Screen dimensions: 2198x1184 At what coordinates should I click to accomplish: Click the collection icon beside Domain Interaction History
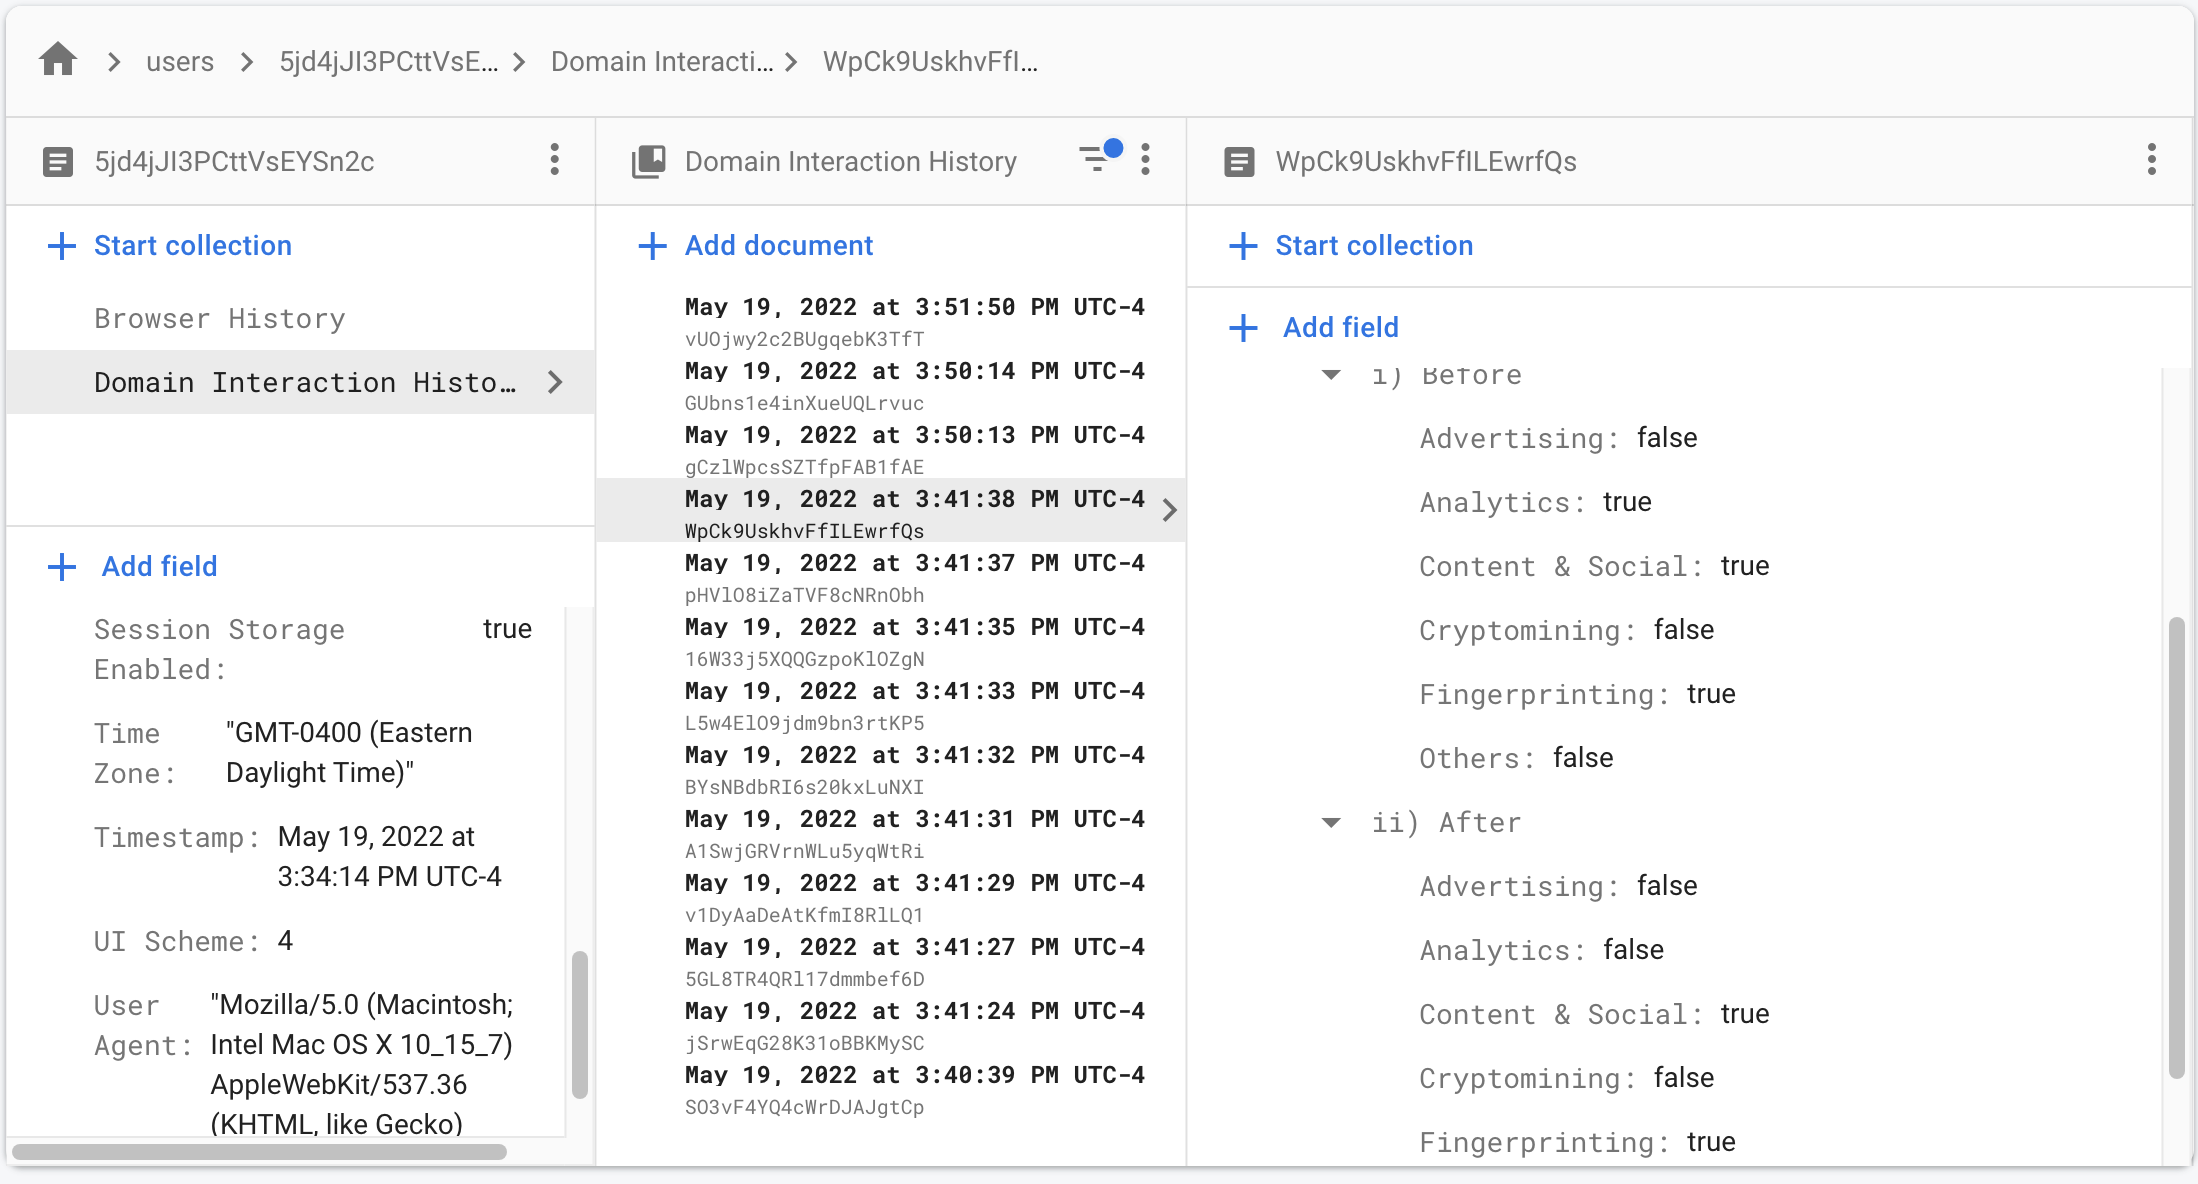[649, 161]
